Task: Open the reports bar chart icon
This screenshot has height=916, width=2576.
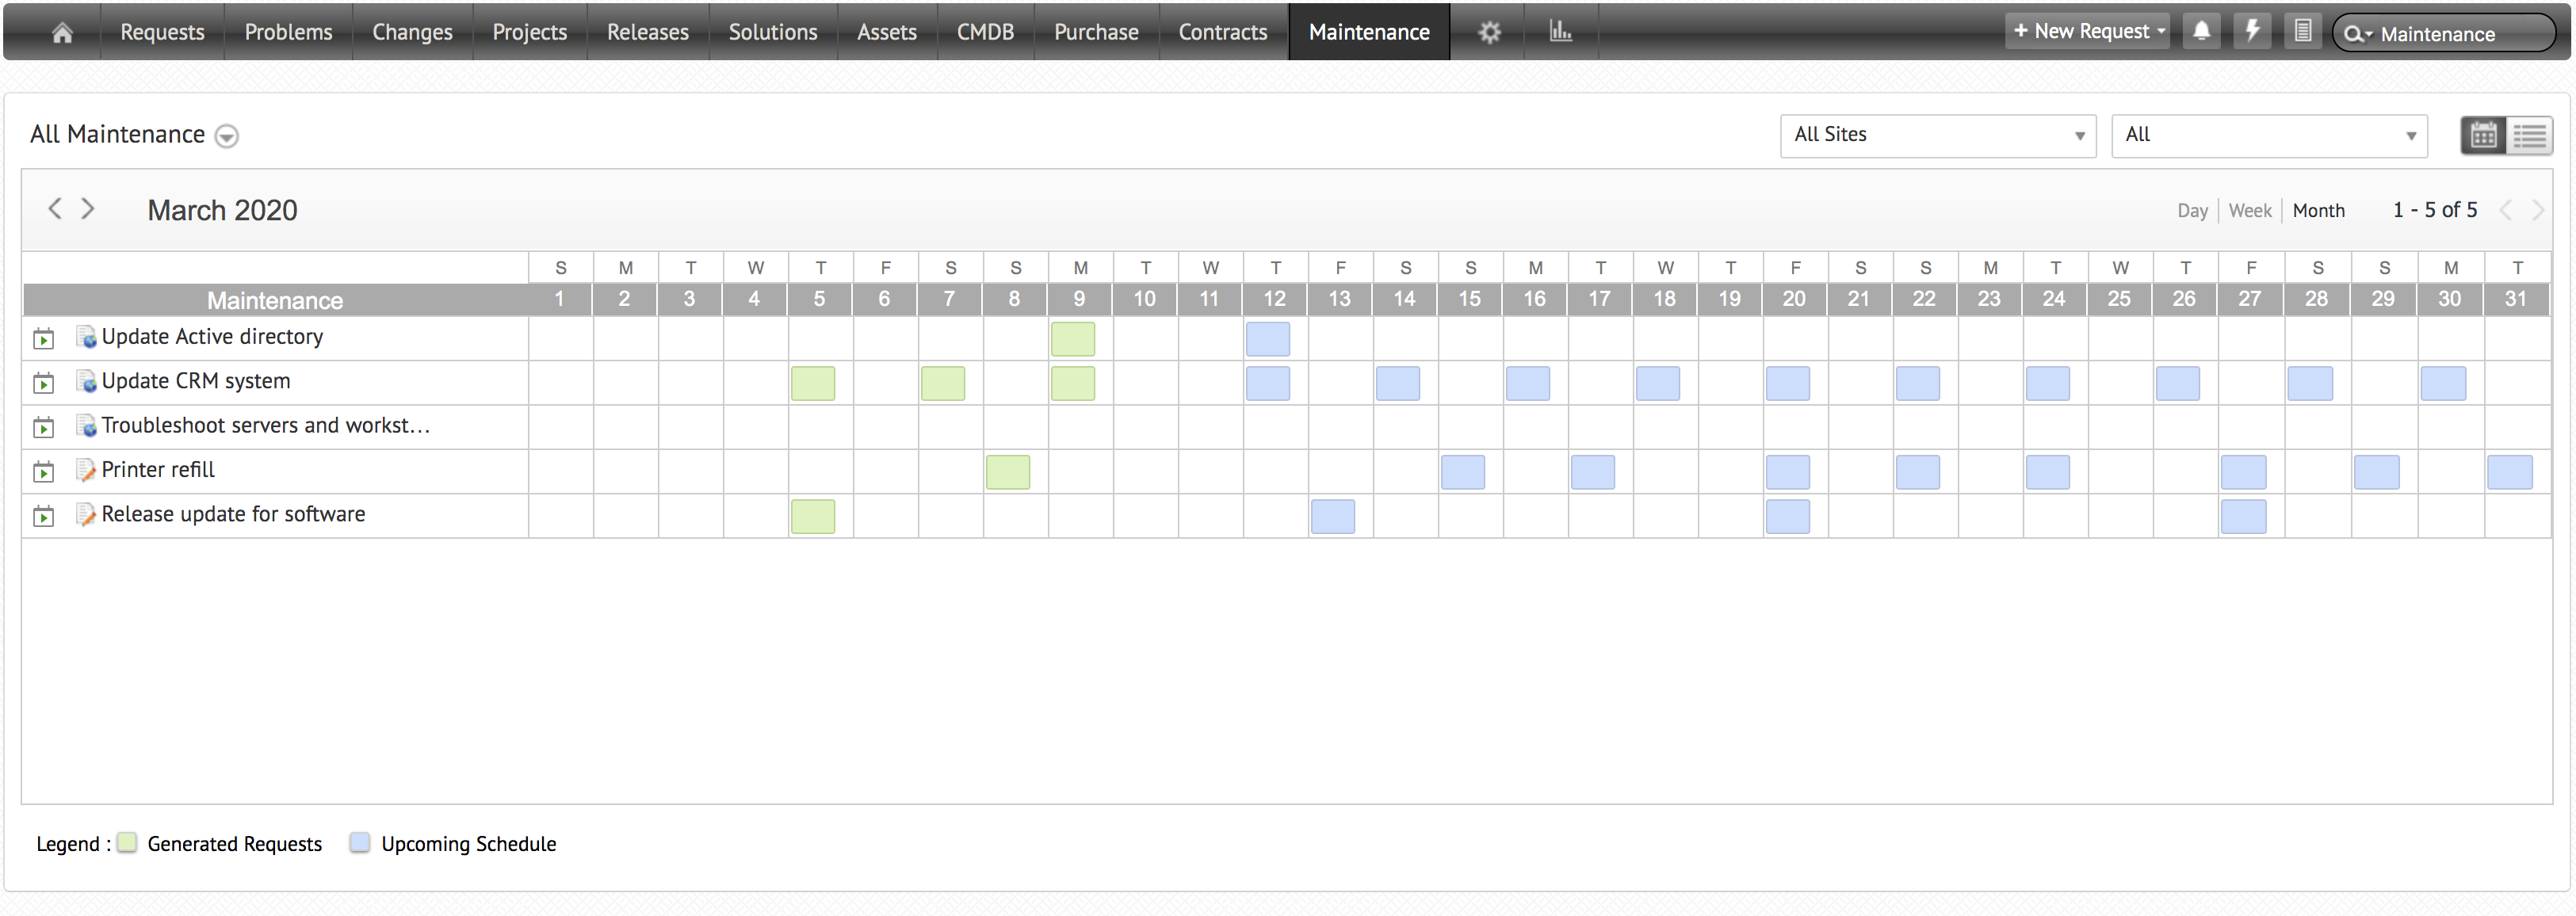Action: (1560, 32)
